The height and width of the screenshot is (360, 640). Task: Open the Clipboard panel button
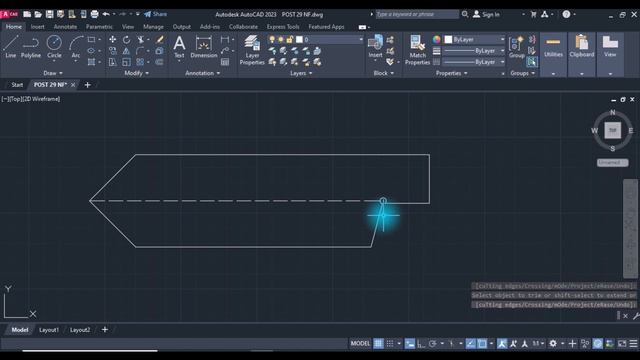click(582, 55)
